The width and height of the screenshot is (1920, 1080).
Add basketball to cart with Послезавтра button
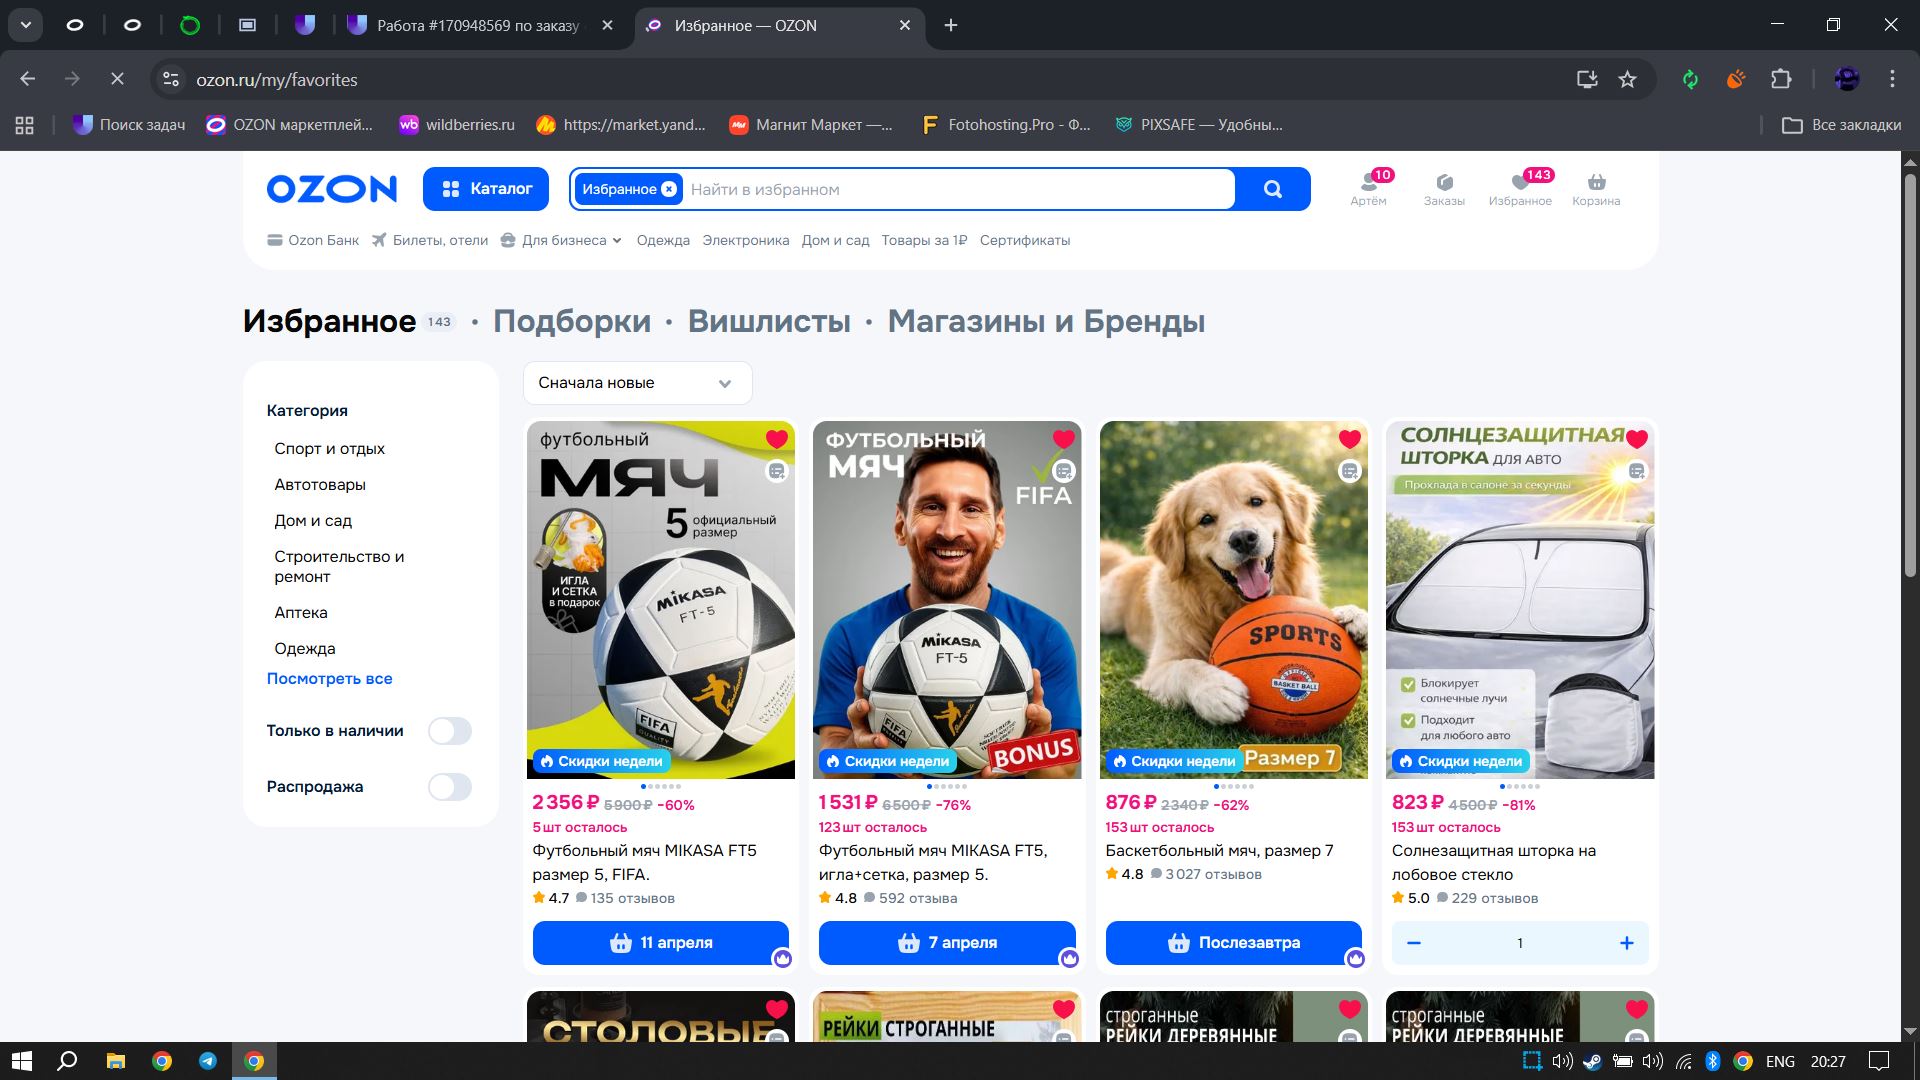coord(1233,943)
